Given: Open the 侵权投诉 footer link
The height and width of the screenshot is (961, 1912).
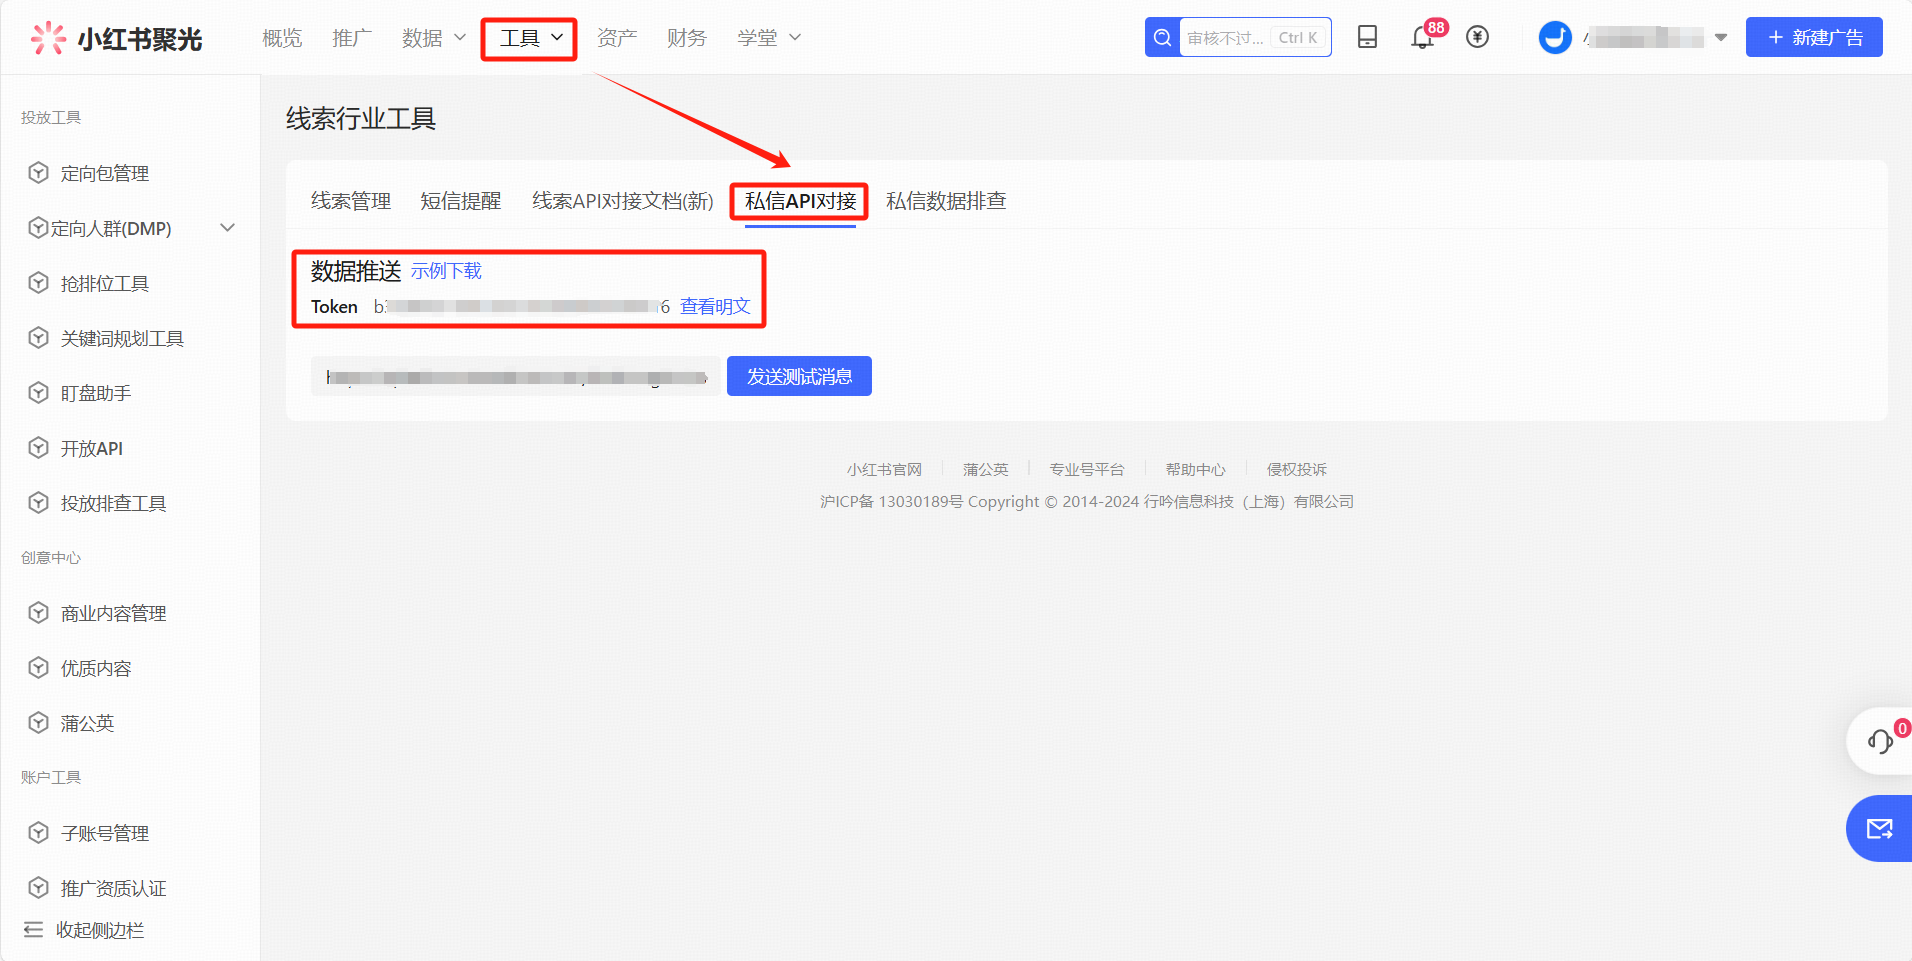Looking at the screenshot, I should pyautogui.click(x=1297, y=469).
